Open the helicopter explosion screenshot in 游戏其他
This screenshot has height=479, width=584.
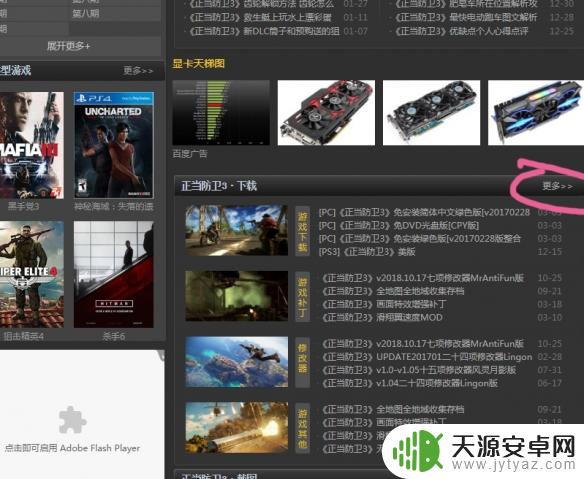pos(237,427)
